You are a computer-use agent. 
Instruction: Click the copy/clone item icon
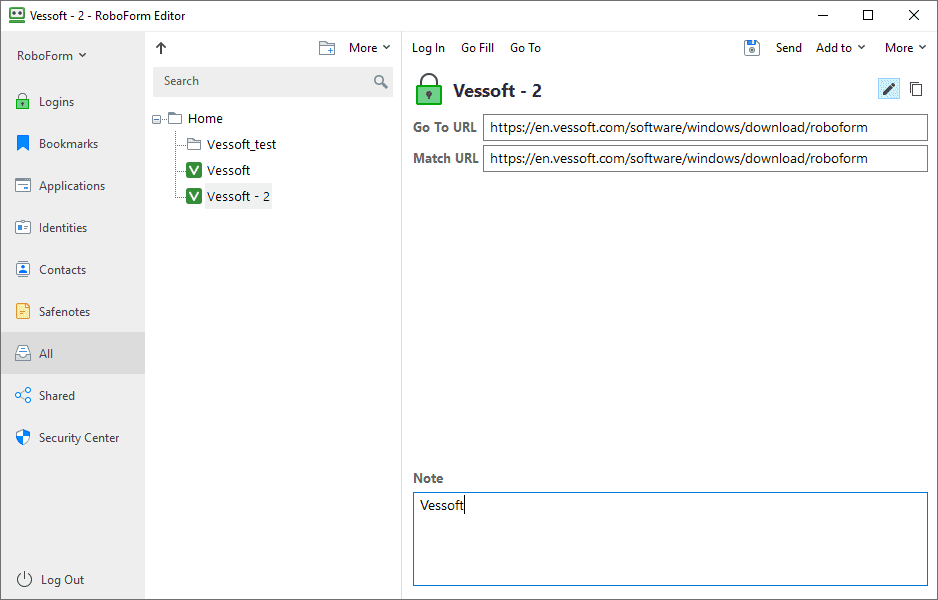(x=916, y=89)
